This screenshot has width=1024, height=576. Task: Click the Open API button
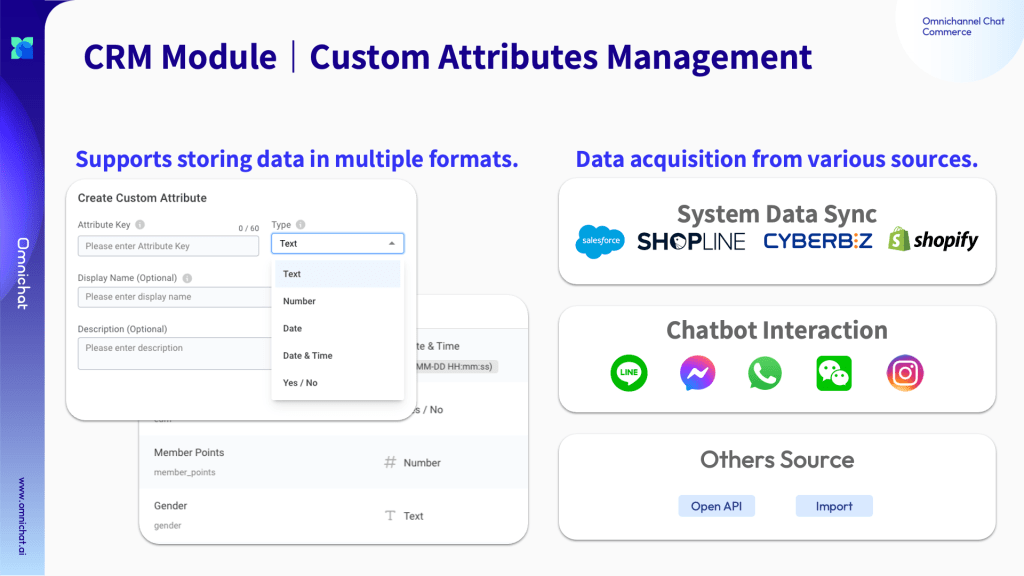tap(716, 506)
